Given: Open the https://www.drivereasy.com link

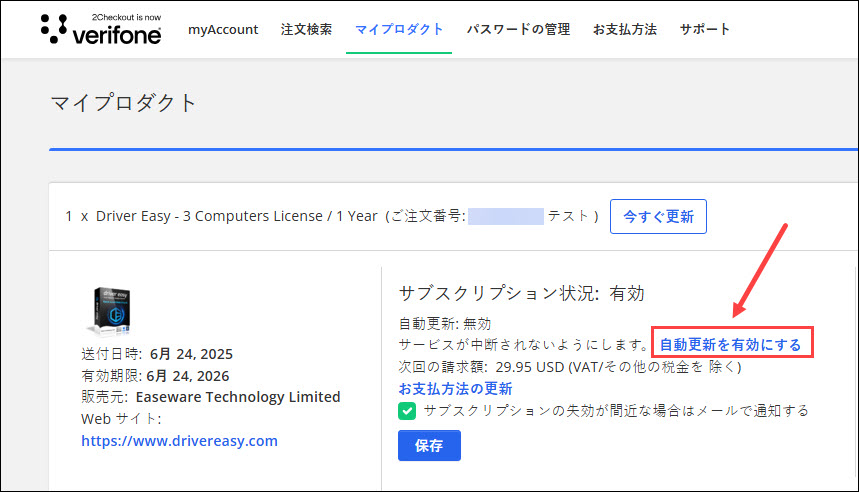Looking at the screenshot, I should pyautogui.click(x=179, y=440).
